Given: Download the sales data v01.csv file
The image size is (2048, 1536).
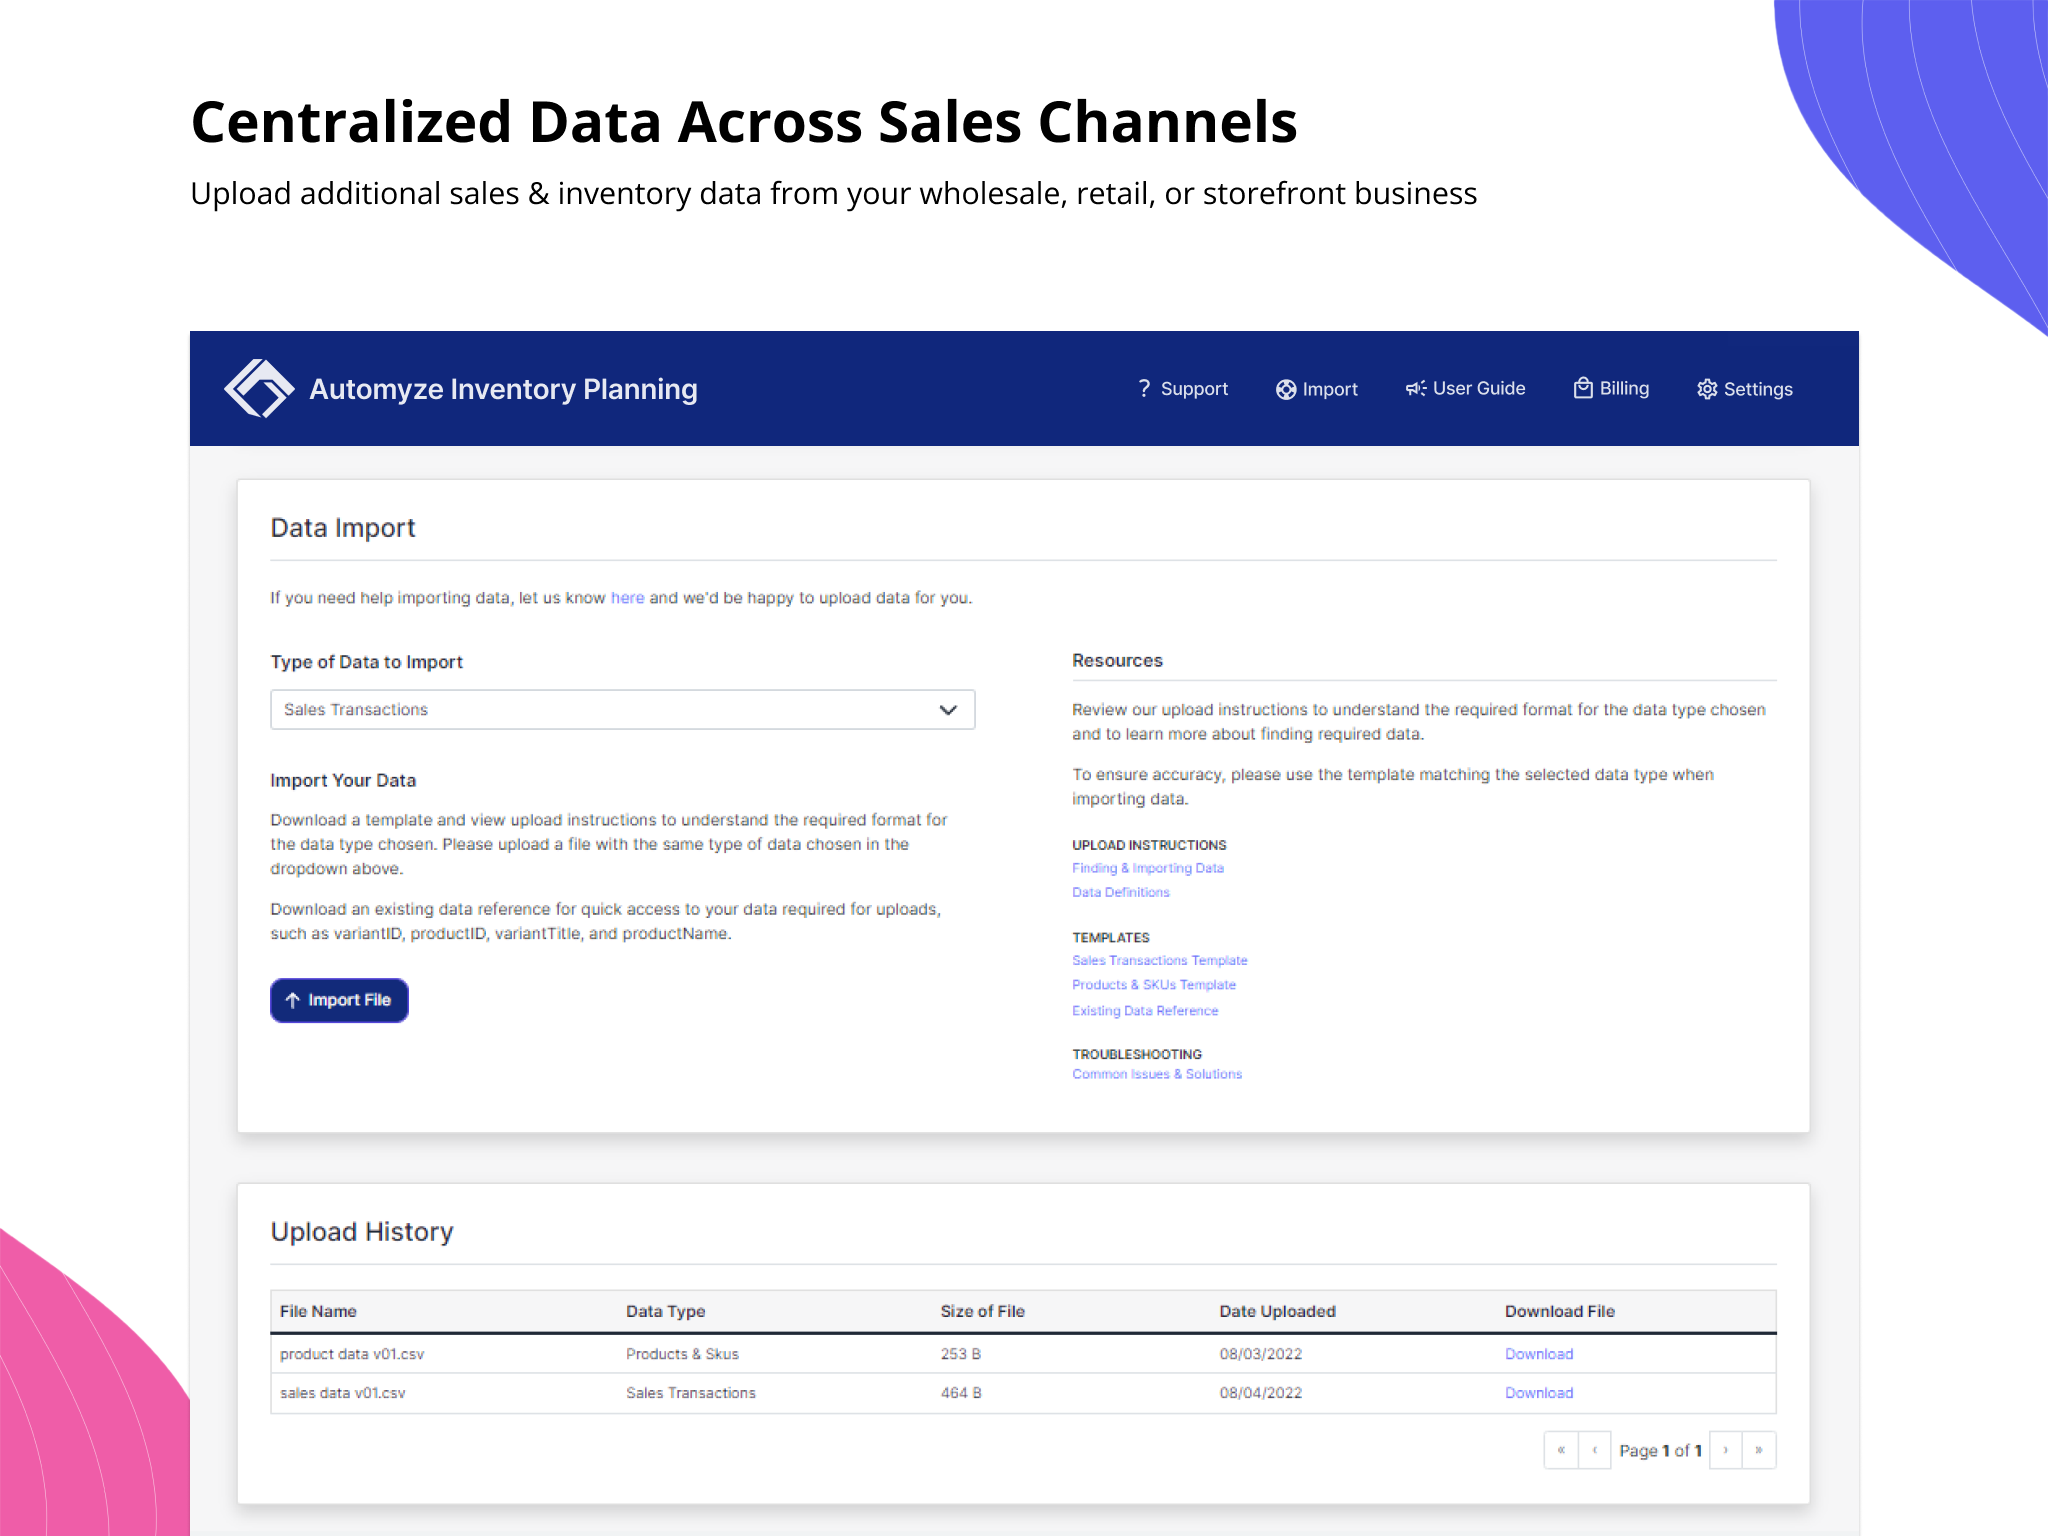Looking at the screenshot, I should [x=1539, y=1393].
